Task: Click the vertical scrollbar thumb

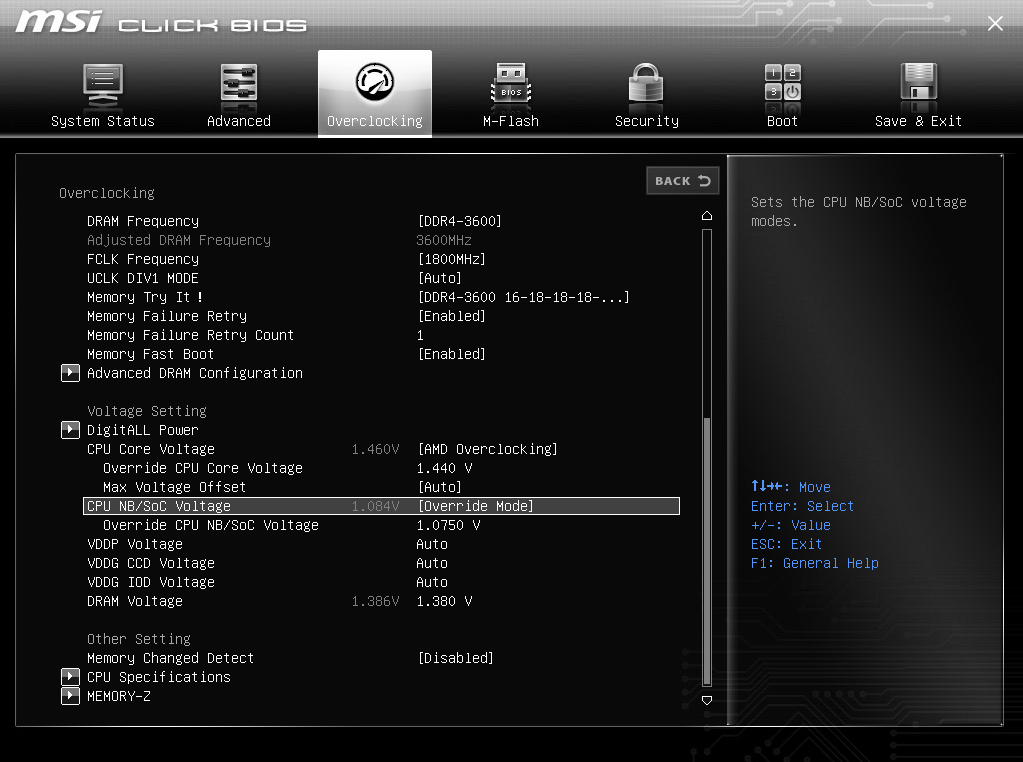Action: tap(707, 549)
